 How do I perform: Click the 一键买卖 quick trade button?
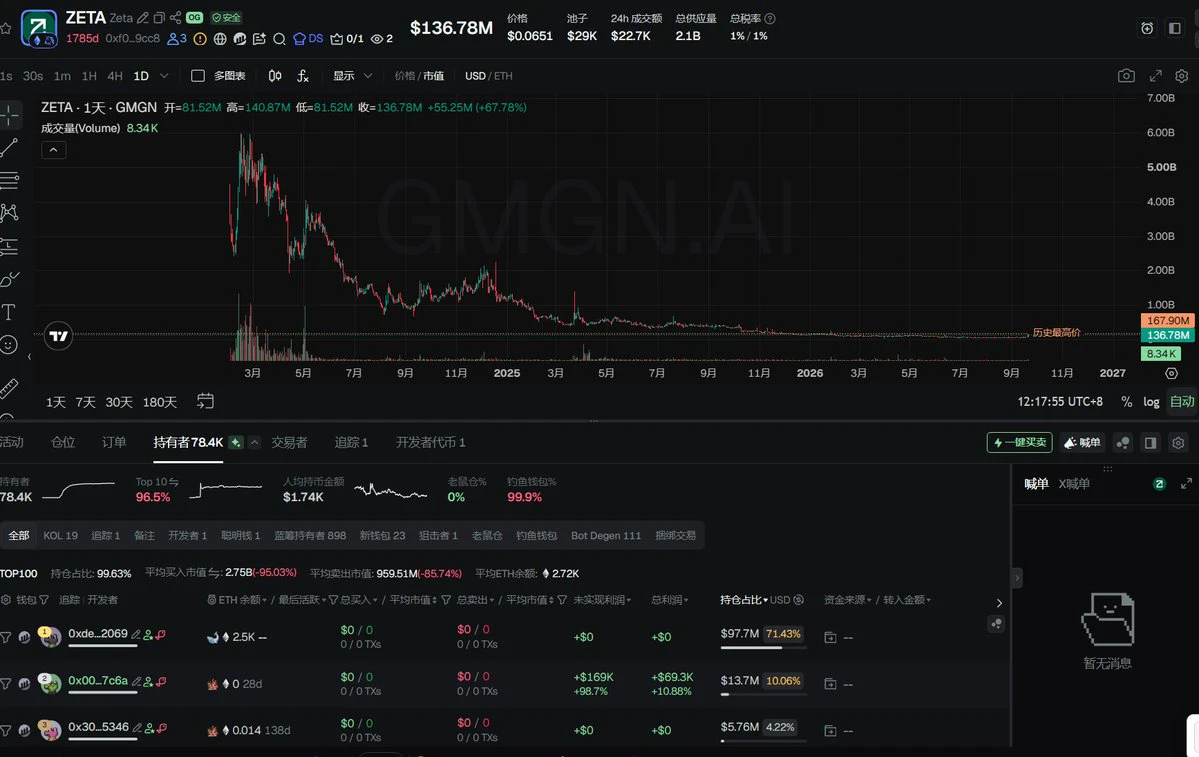(x=1019, y=443)
